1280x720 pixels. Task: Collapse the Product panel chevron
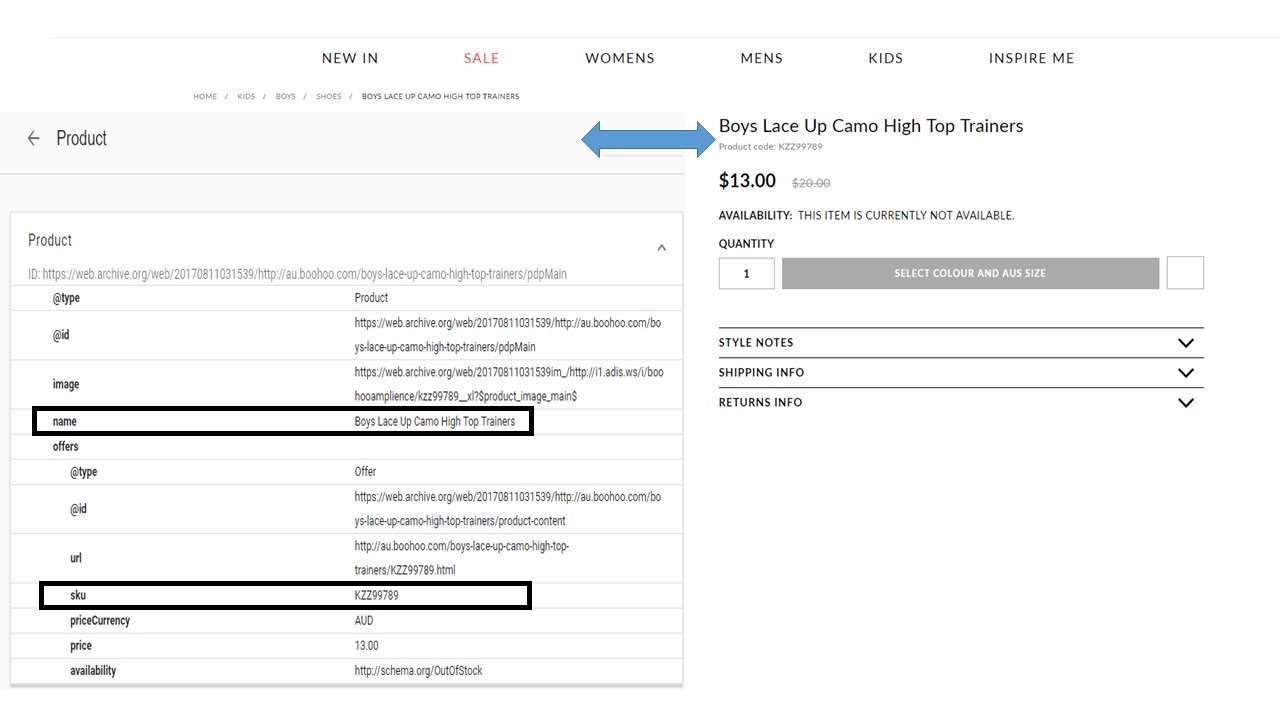(x=661, y=247)
